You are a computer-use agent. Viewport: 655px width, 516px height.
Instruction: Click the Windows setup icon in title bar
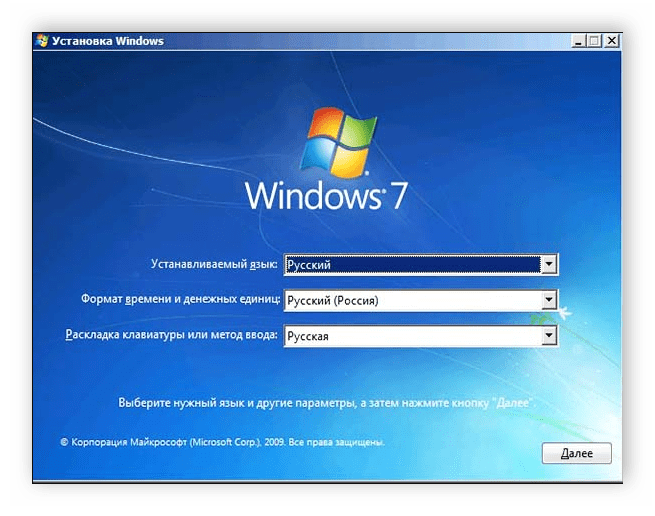coord(42,41)
